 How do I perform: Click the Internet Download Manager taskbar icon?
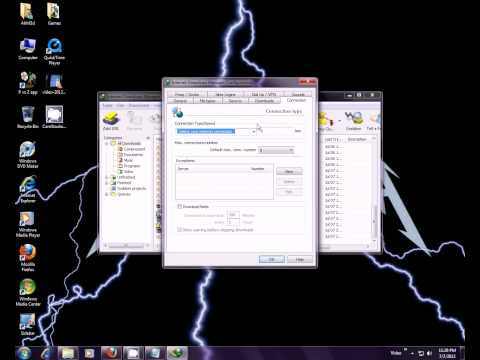click(177, 353)
